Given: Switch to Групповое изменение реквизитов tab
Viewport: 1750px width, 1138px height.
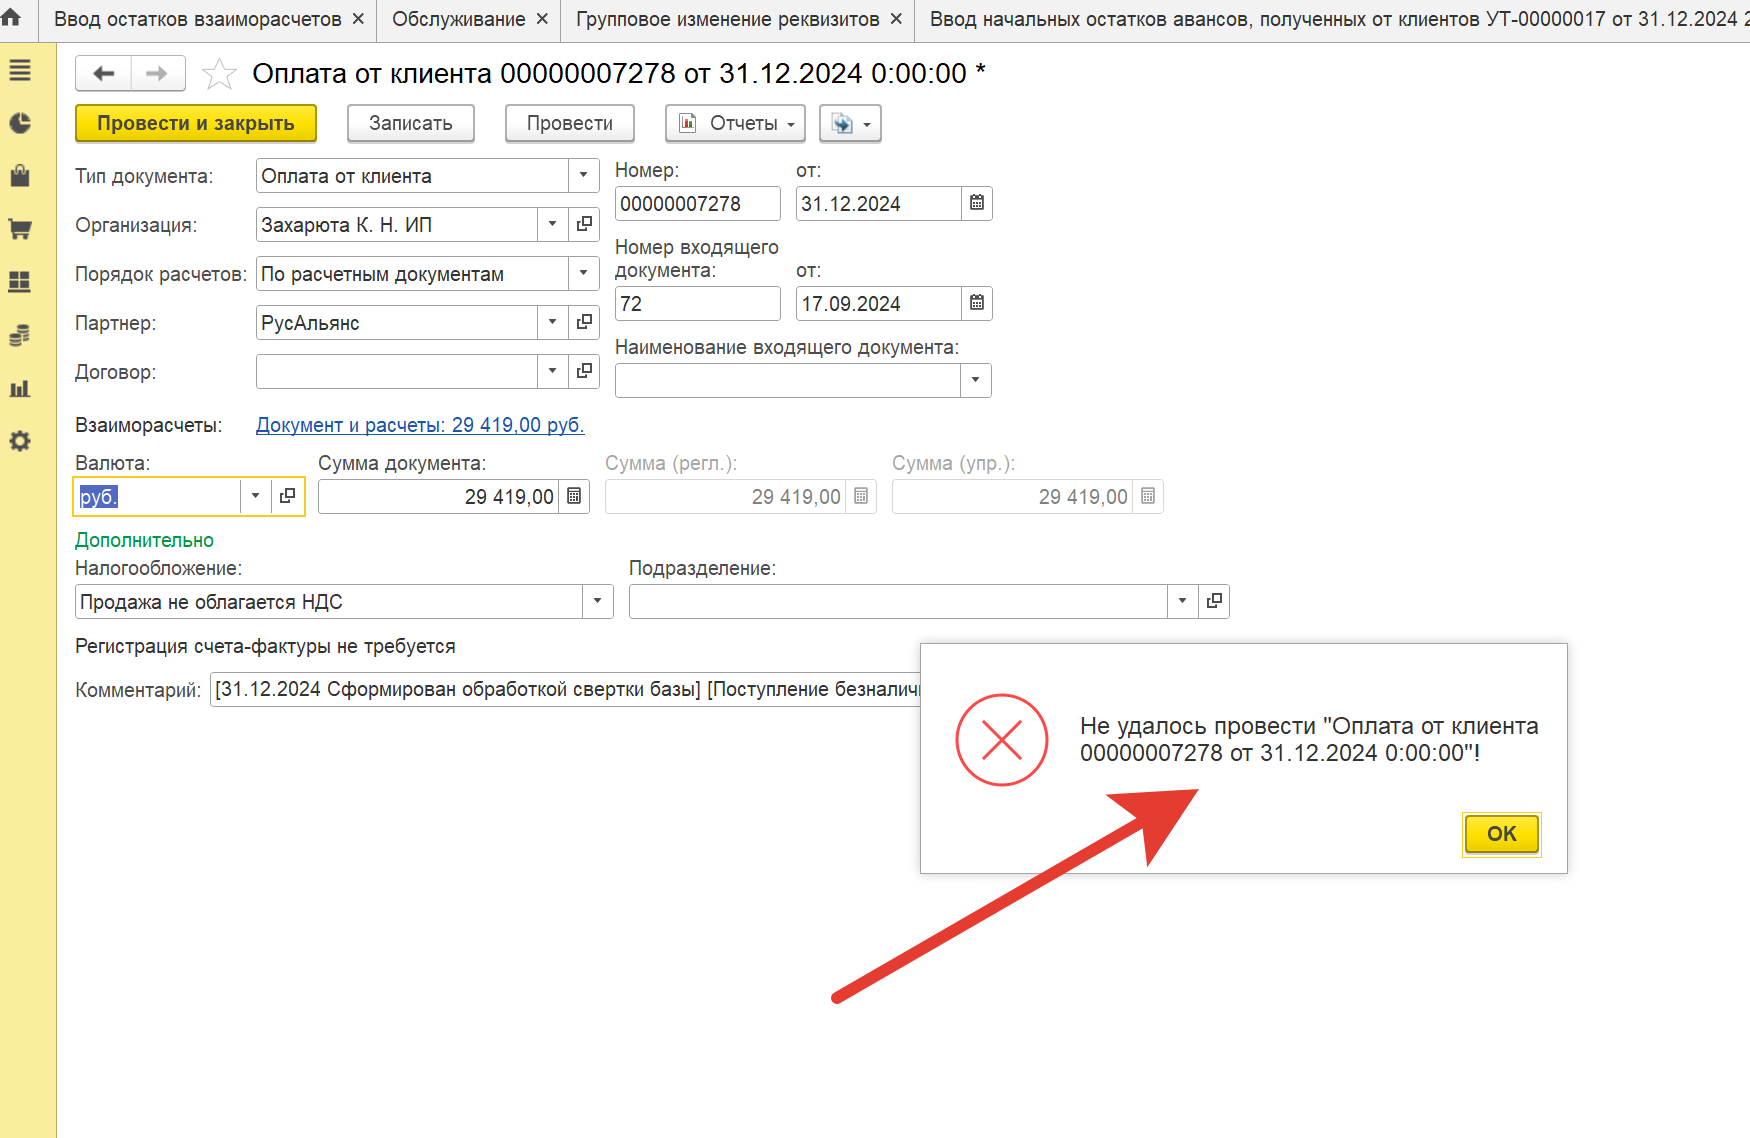Looking at the screenshot, I should 727,19.
